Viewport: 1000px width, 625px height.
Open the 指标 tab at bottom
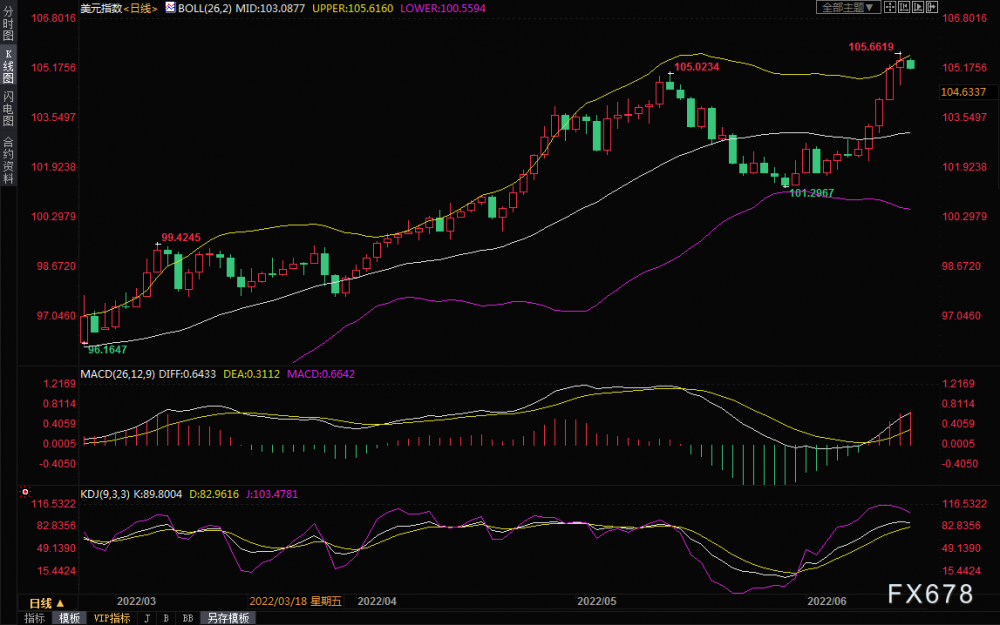(x=34, y=618)
